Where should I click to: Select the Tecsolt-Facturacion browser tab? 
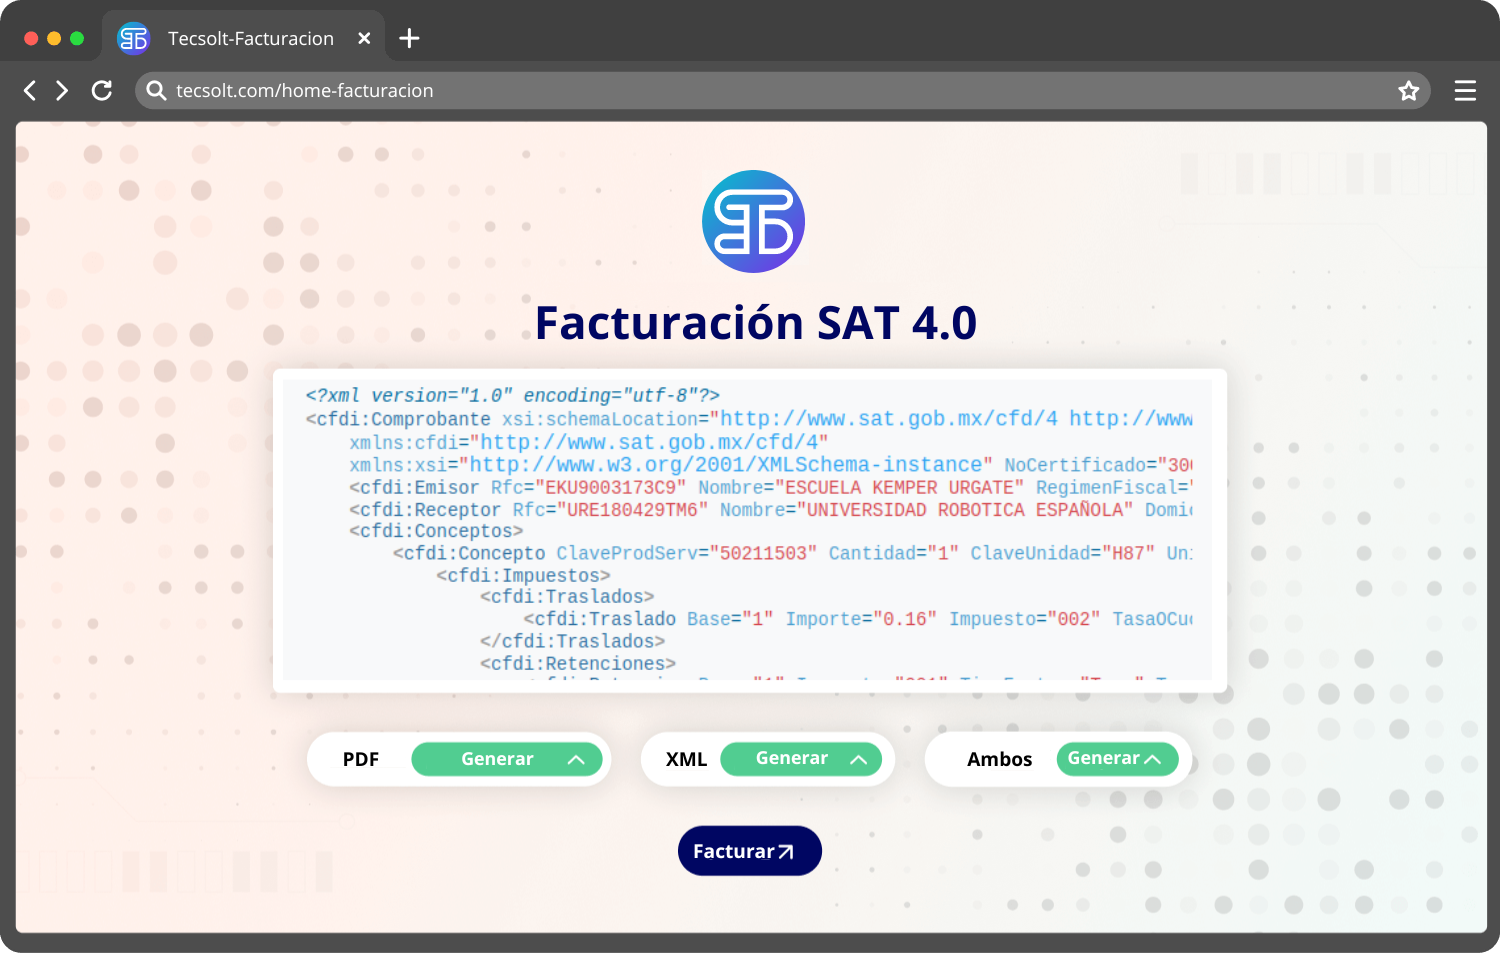(x=250, y=39)
